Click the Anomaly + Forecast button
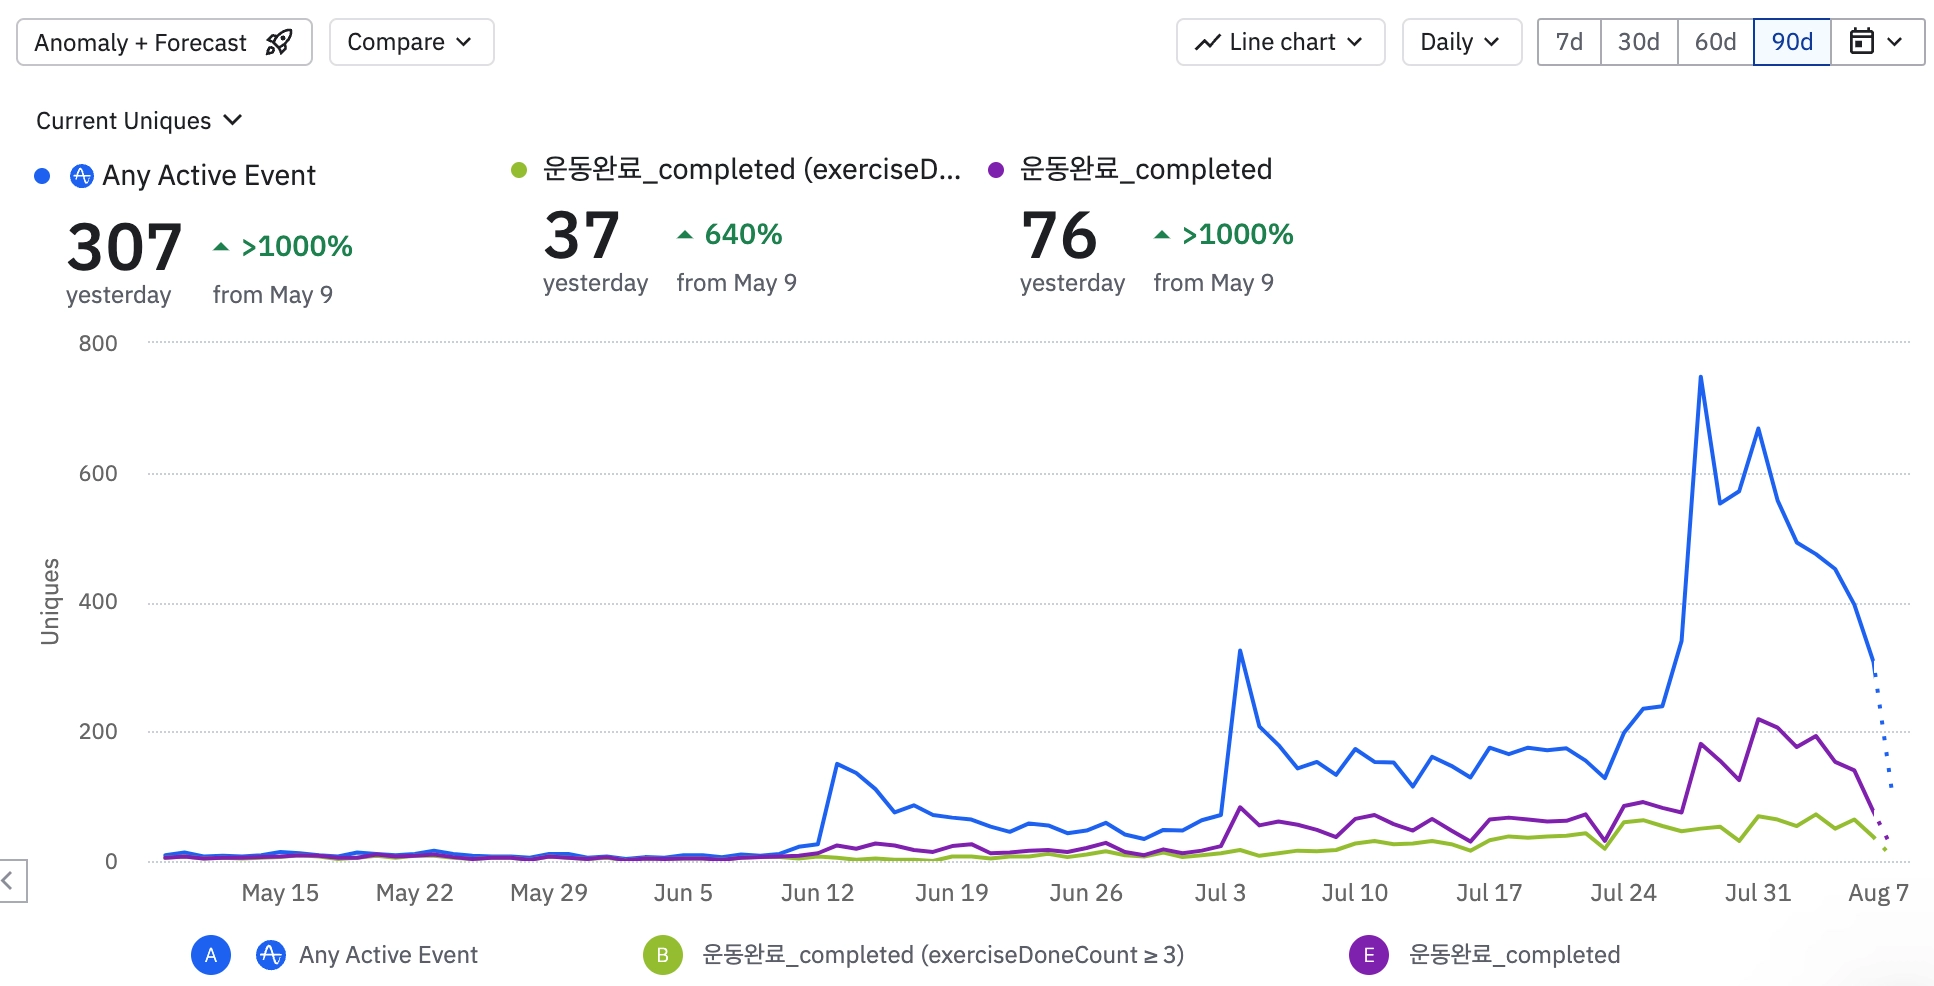This screenshot has width=1934, height=986. [x=164, y=42]
